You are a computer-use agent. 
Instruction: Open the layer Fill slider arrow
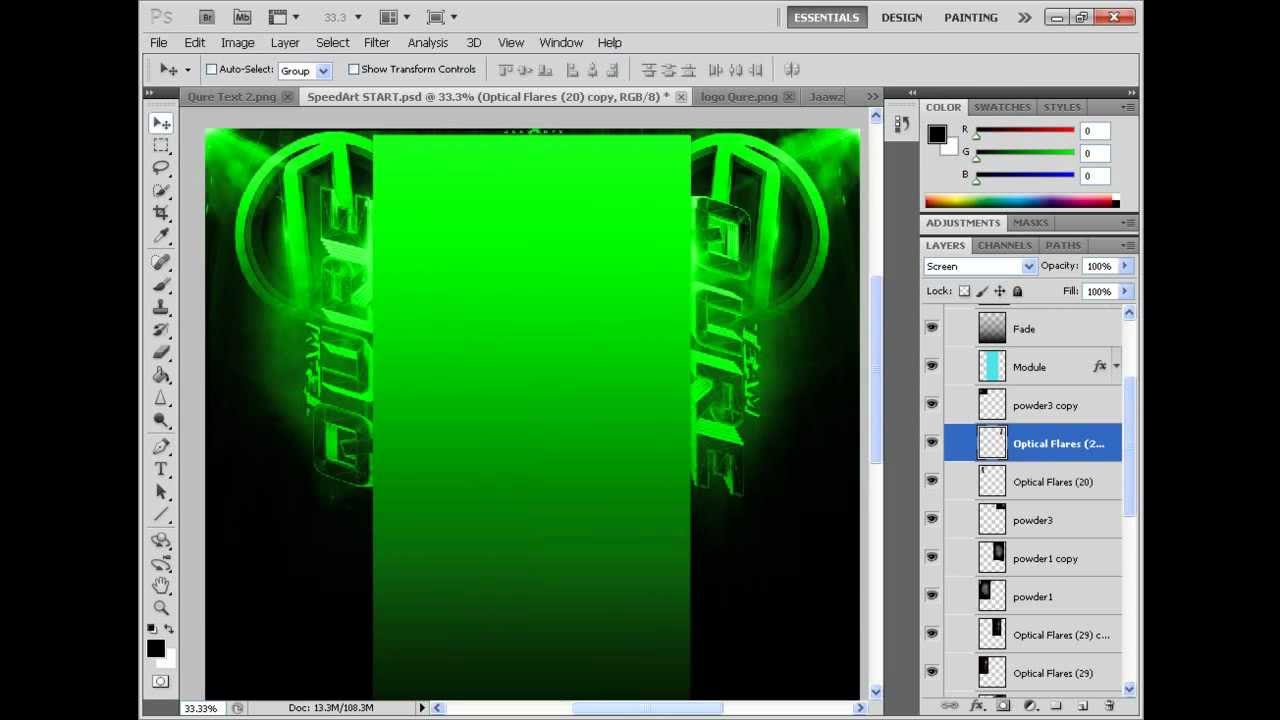point(1125,291)
